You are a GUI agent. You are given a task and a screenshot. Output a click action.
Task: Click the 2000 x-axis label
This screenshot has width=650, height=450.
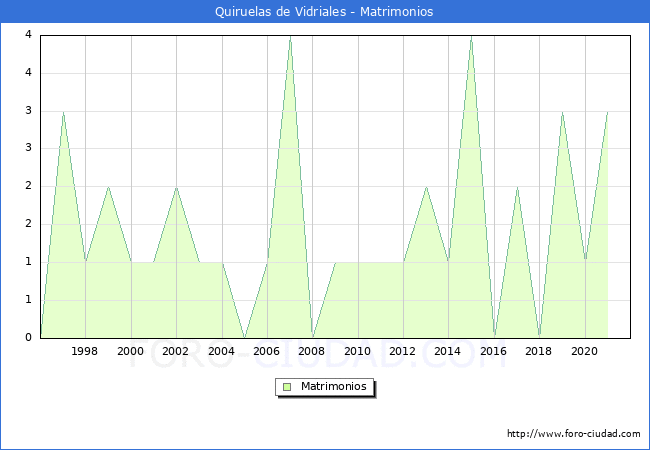click(130, 351)
